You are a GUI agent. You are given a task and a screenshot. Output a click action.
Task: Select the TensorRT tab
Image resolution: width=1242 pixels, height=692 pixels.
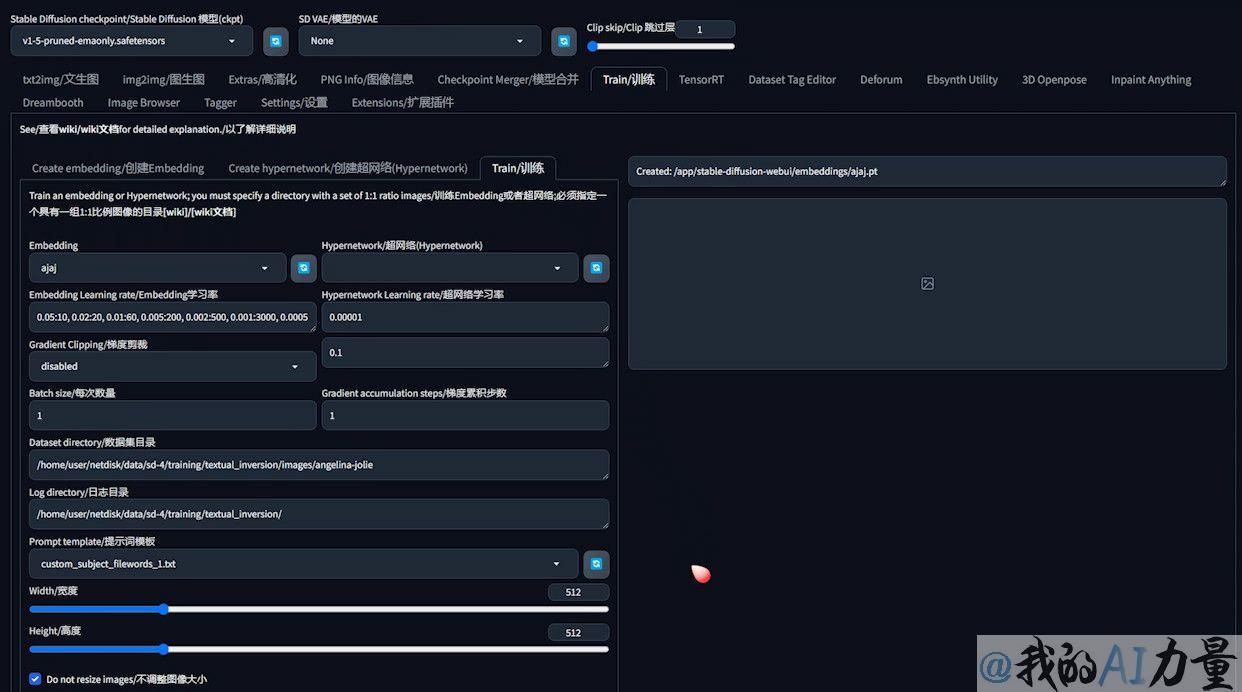[x=701, y=80]
